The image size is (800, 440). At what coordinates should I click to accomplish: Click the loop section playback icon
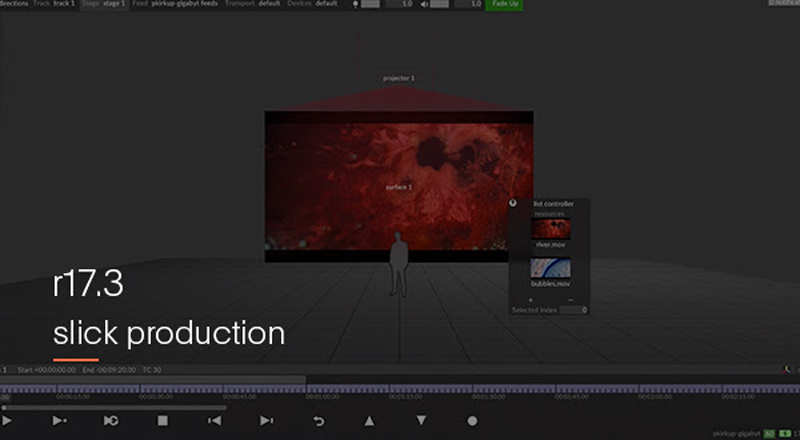click(x=111, y=421)
